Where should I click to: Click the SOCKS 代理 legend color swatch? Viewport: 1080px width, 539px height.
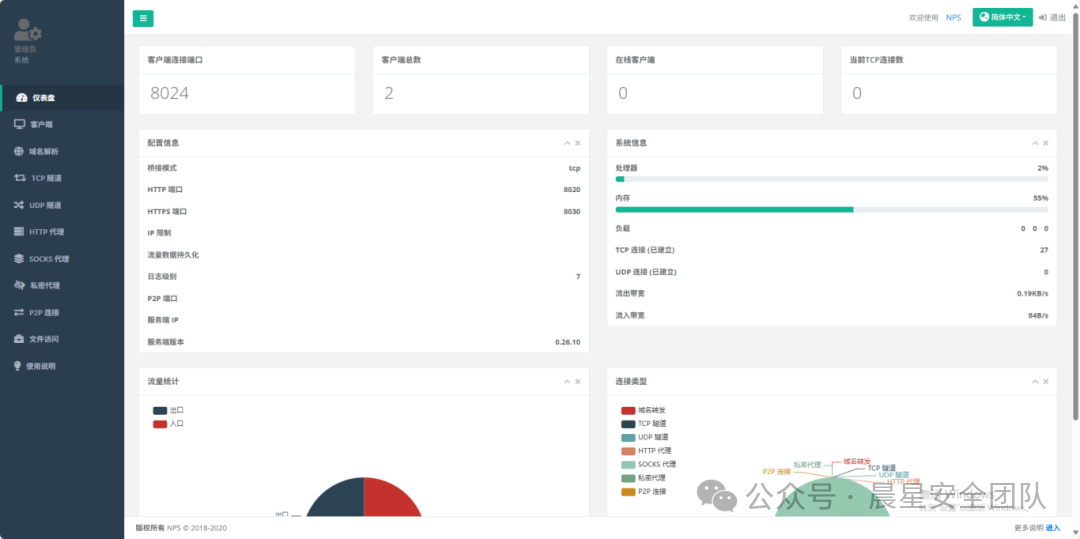(628, 464)
